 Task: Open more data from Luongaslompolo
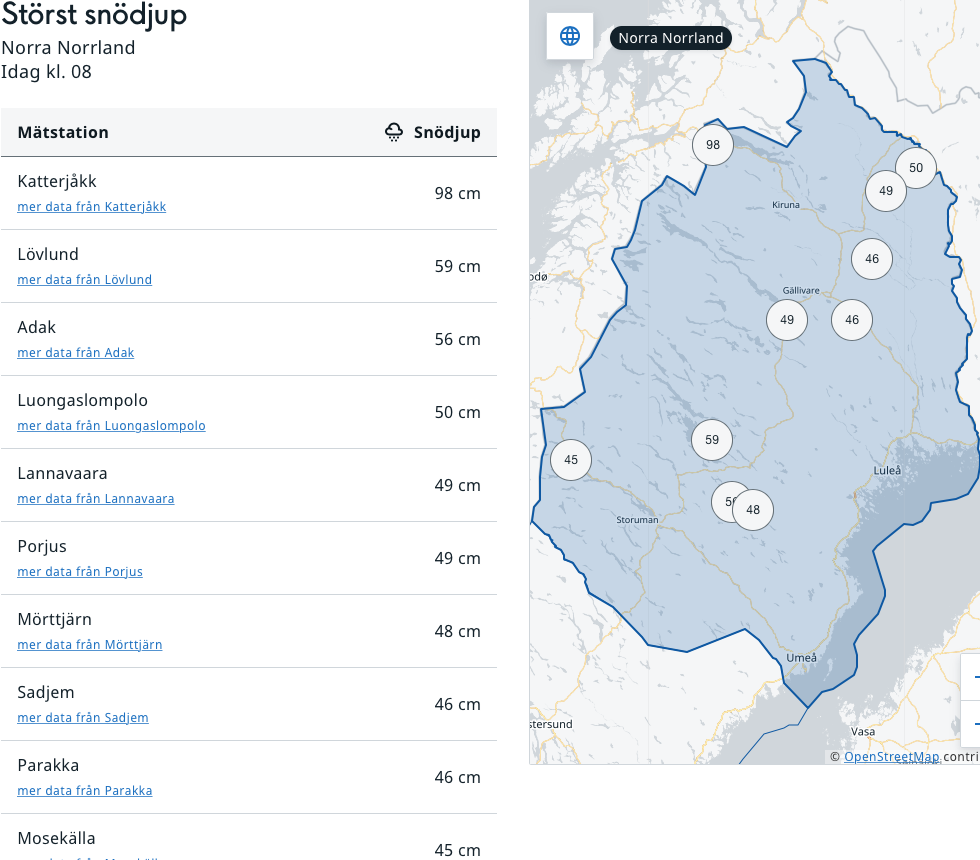(112, 426)
